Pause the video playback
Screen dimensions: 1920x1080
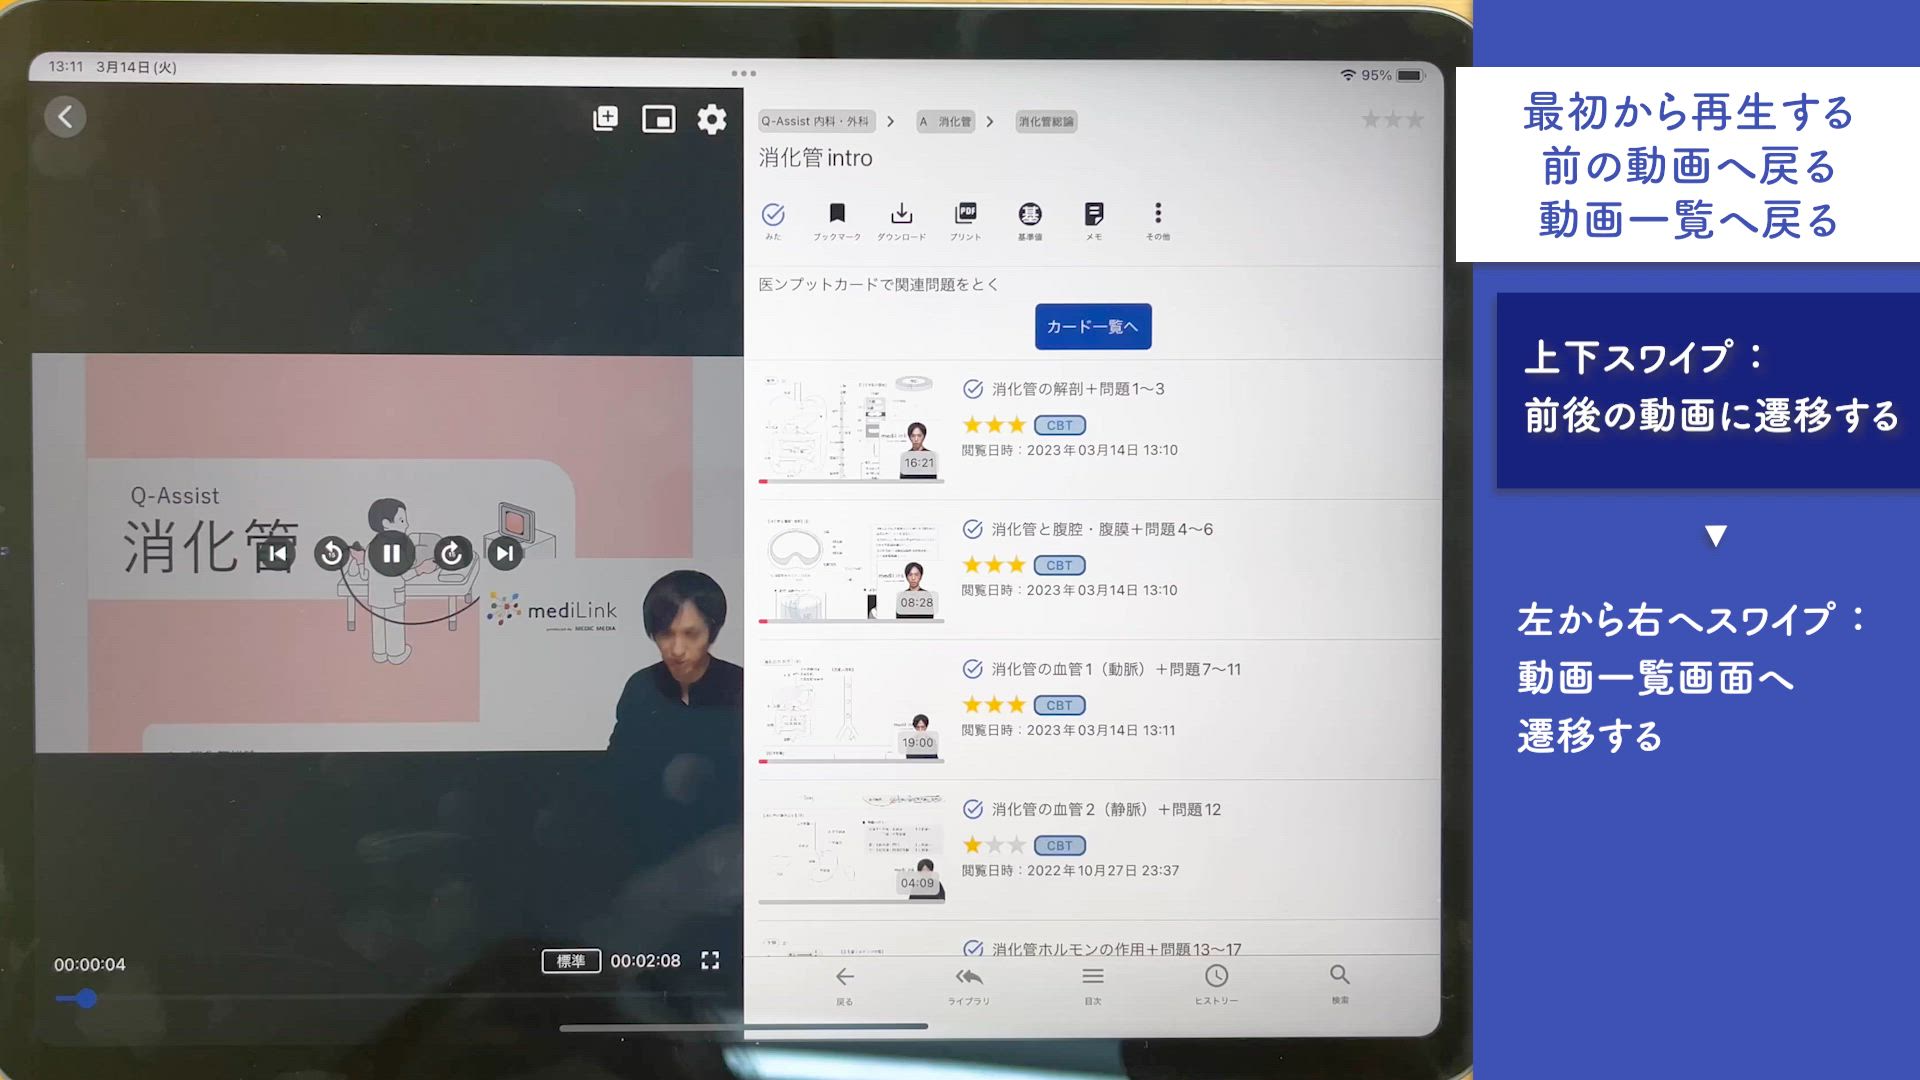coord(391,553)
